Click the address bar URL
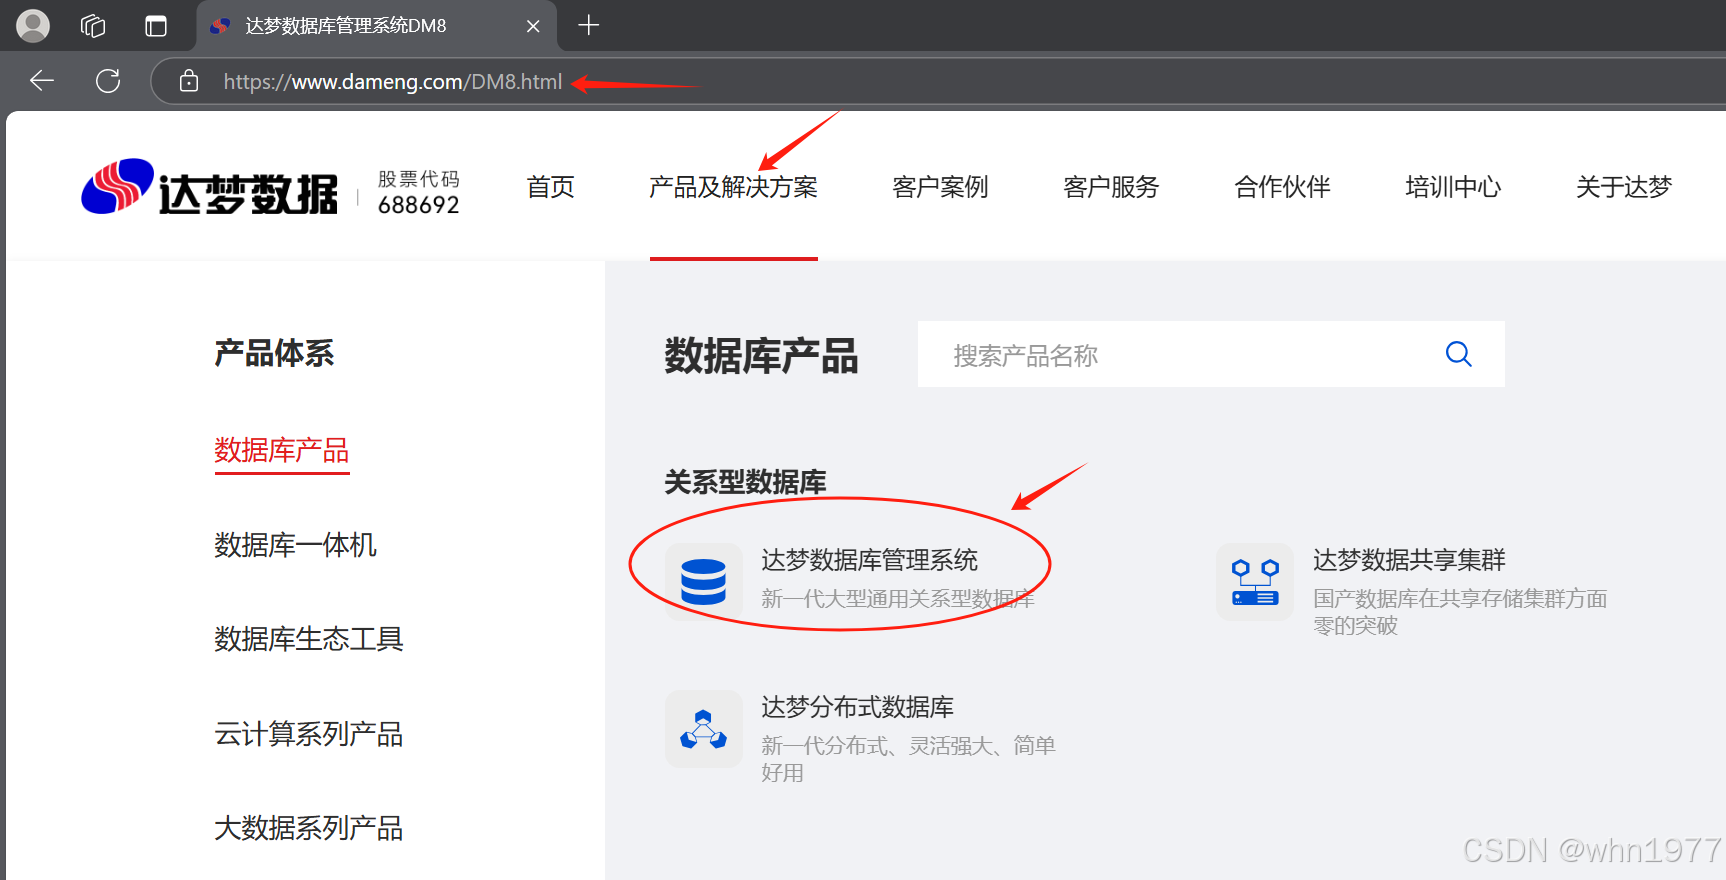Screen dimensions: 1726x880 tap(393, 82)
